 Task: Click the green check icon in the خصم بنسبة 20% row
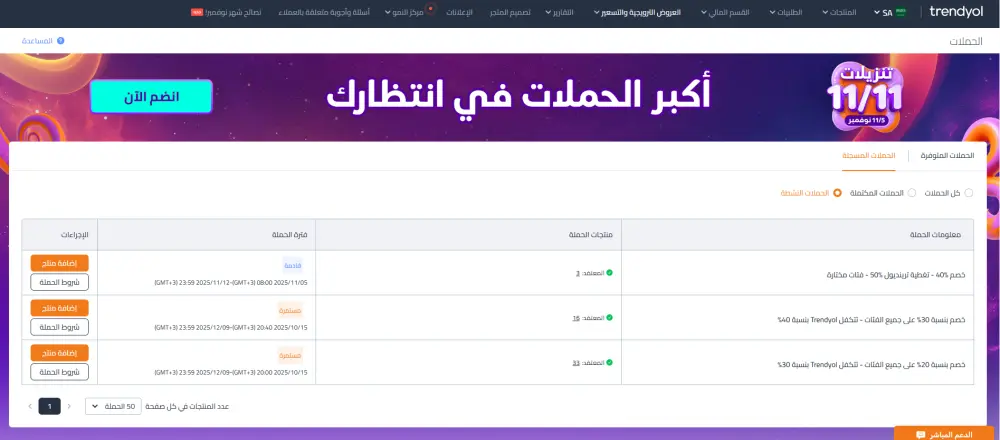coord(609,362)
